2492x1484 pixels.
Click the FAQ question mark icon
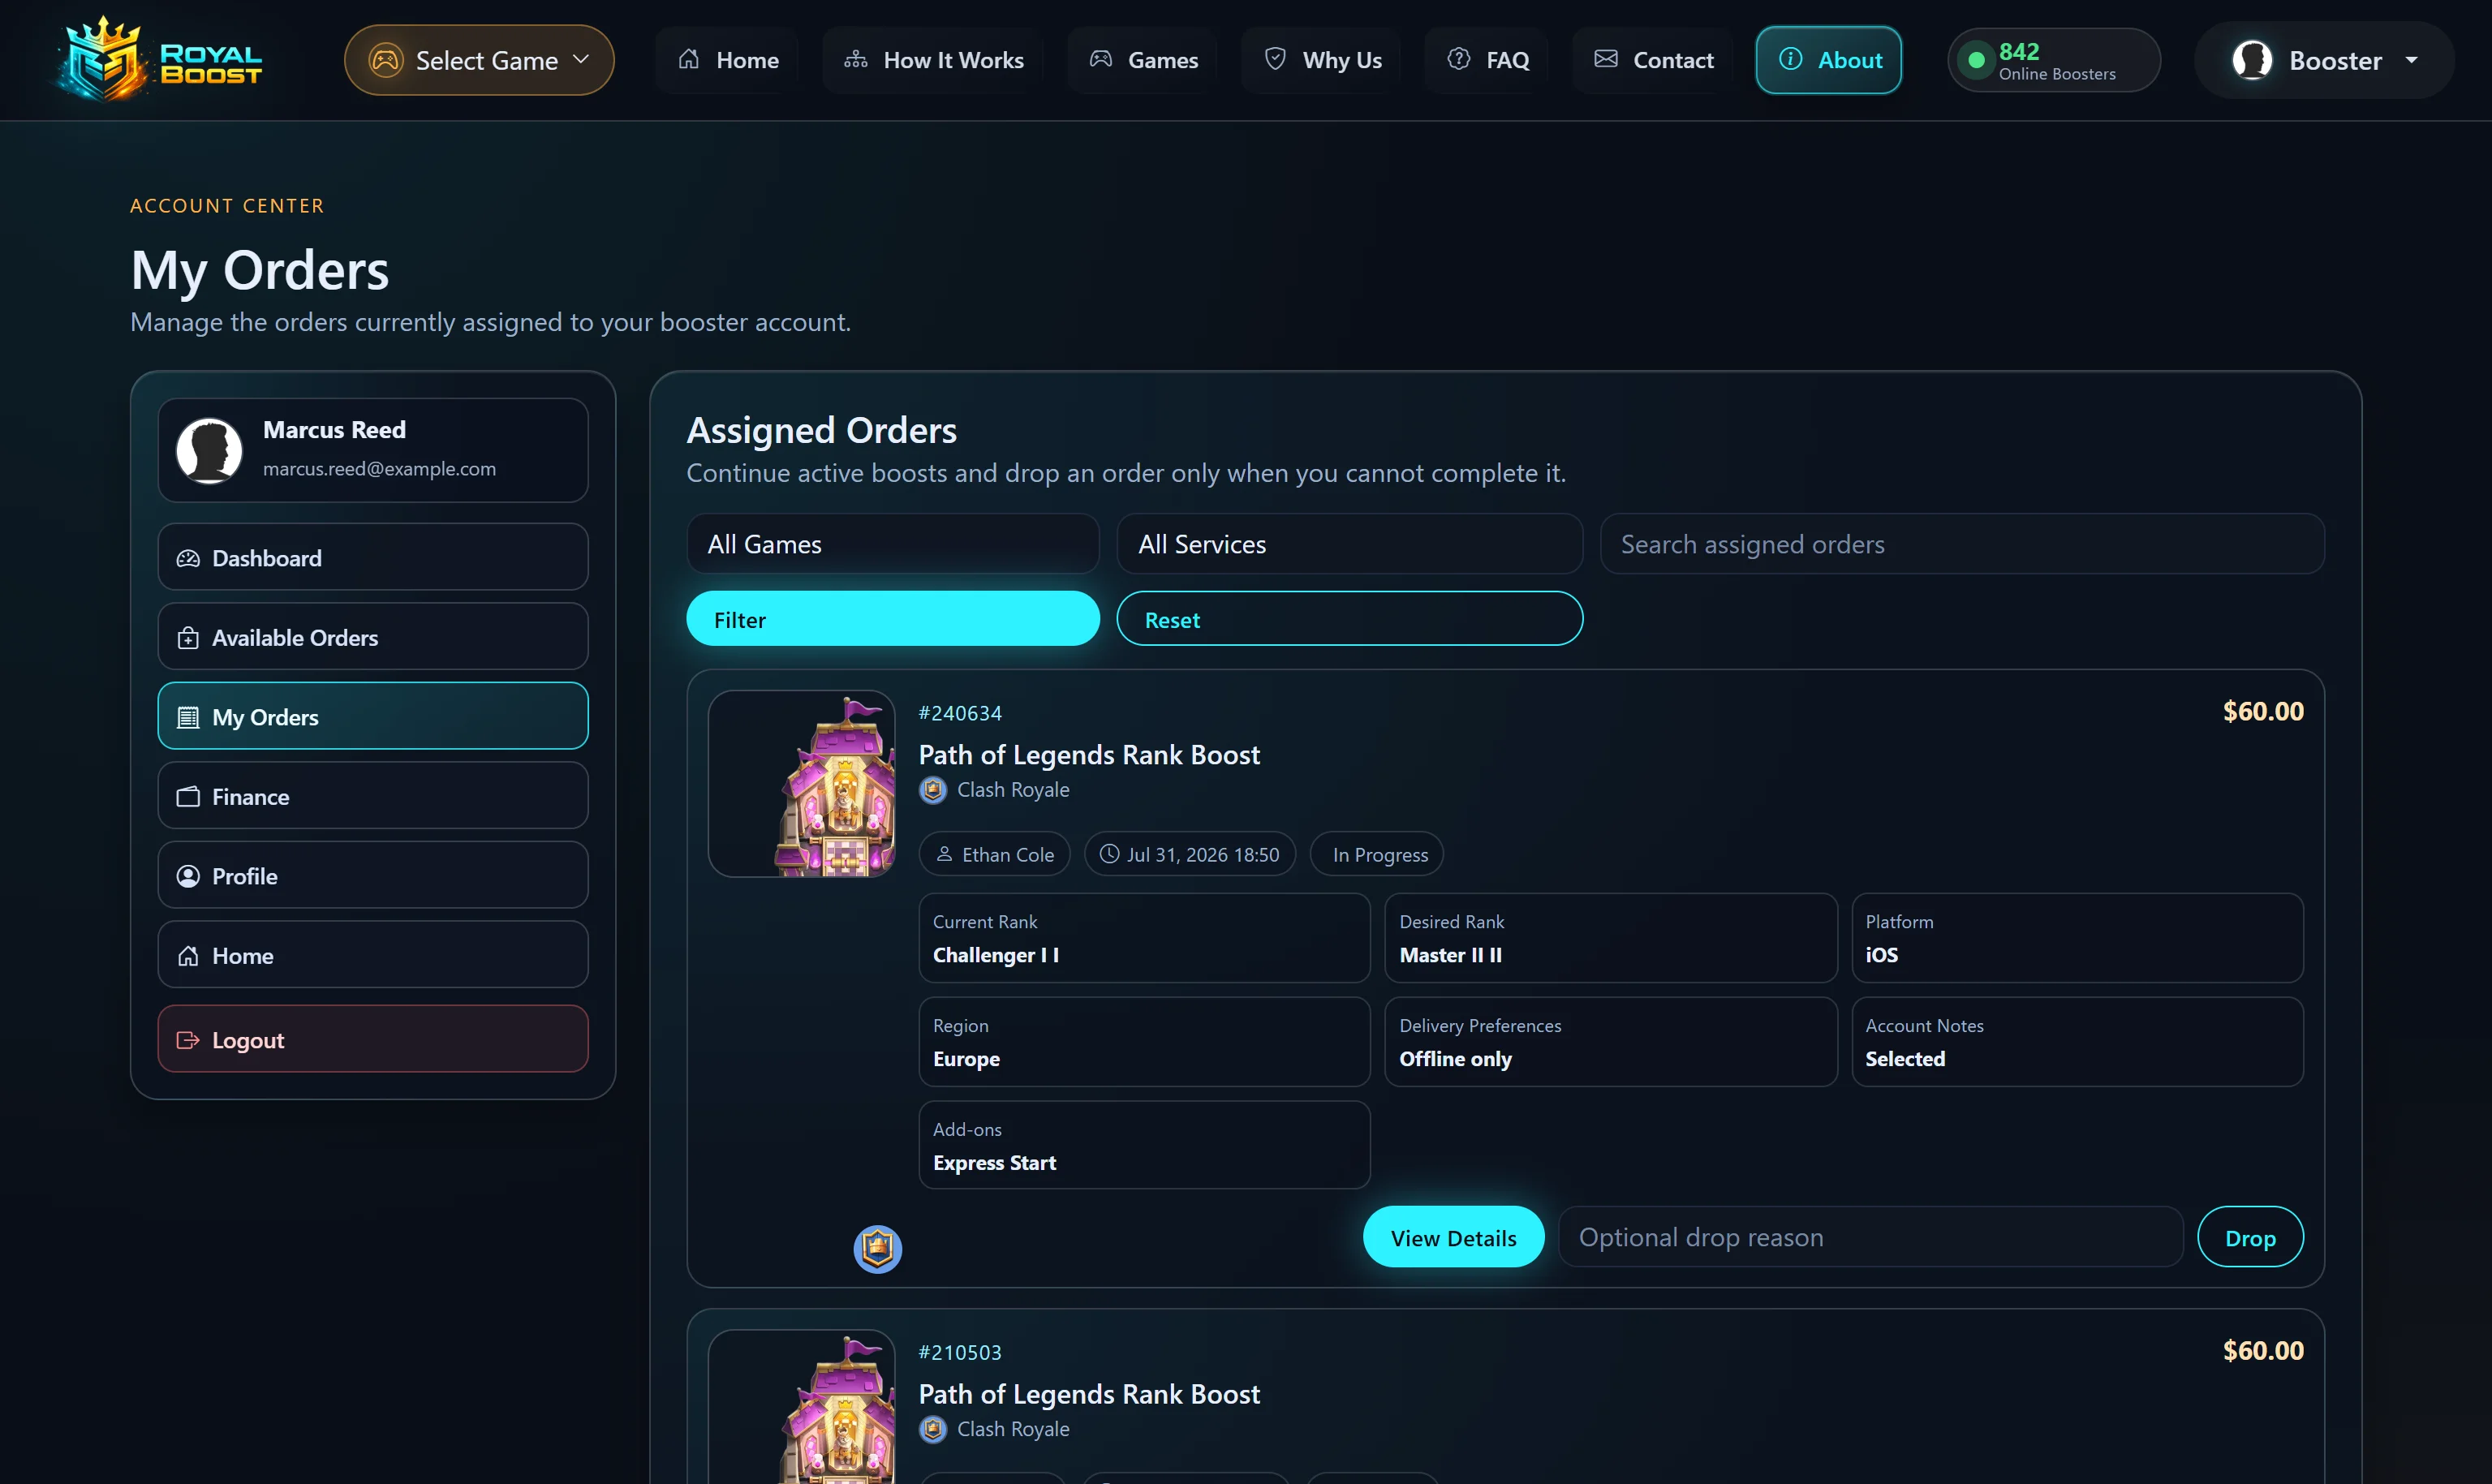tap(1459, 59)
